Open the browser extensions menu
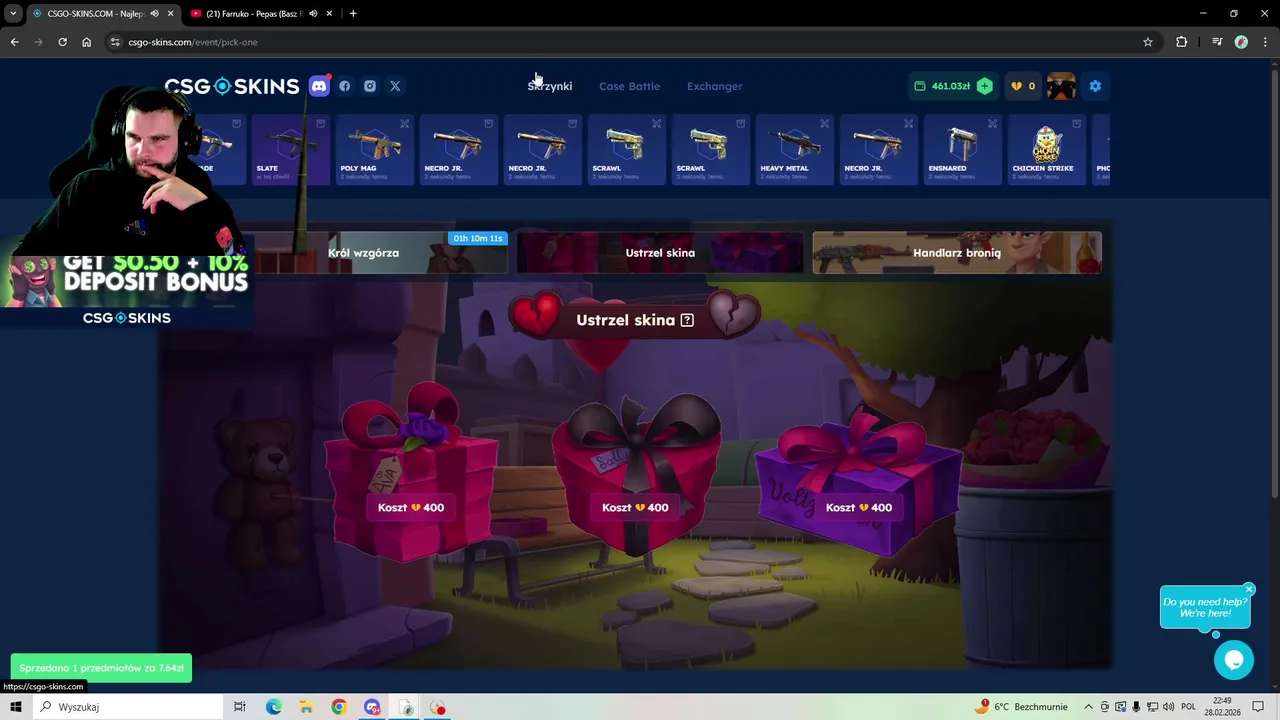The width and height of the screenshot is (1280, 720). [1182, 42]
